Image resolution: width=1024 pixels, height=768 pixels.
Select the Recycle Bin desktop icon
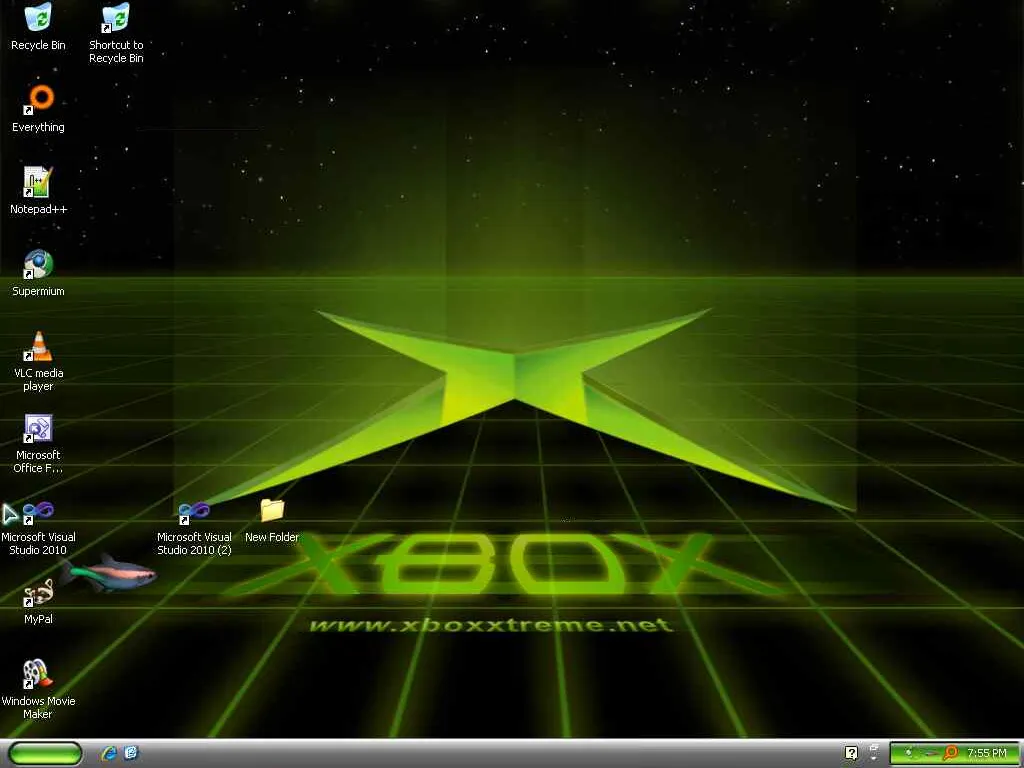(38, 26)
